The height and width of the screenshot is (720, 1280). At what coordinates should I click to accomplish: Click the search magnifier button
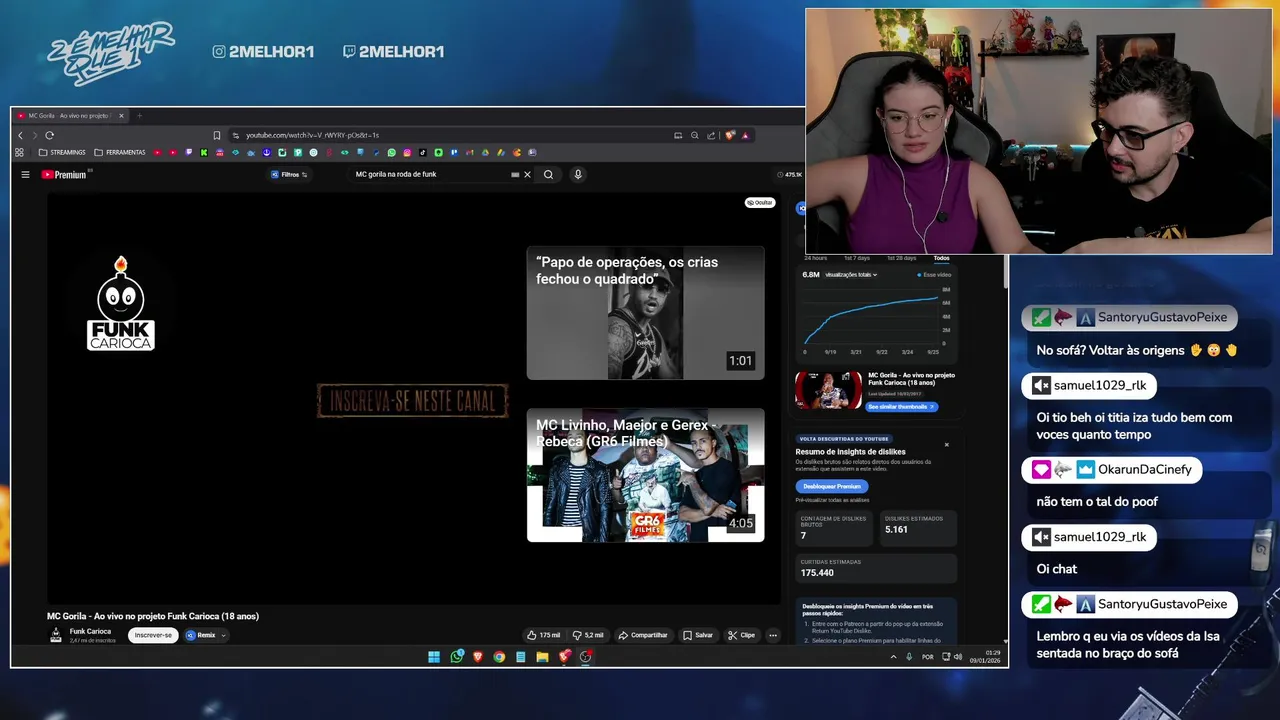[548, 174]
